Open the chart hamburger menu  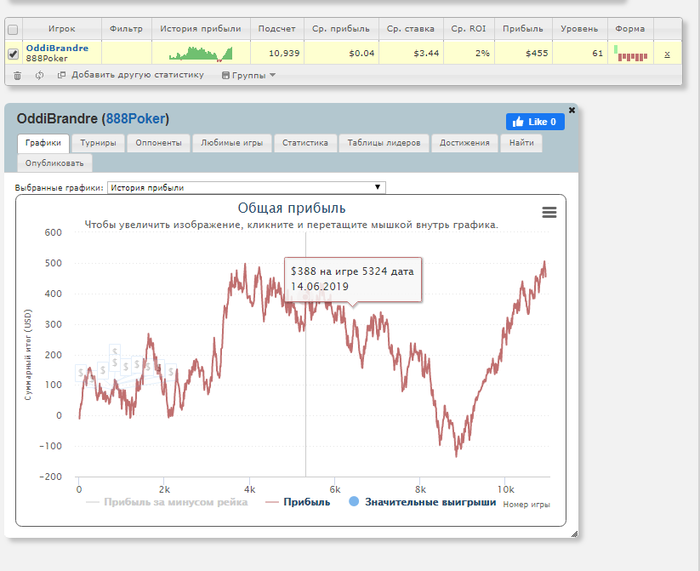point(549,212)
